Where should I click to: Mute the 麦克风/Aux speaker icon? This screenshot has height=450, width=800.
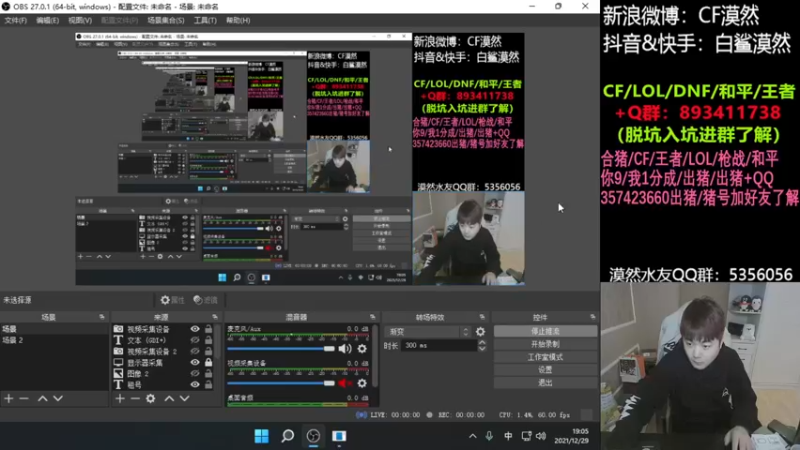coord(345,349)
